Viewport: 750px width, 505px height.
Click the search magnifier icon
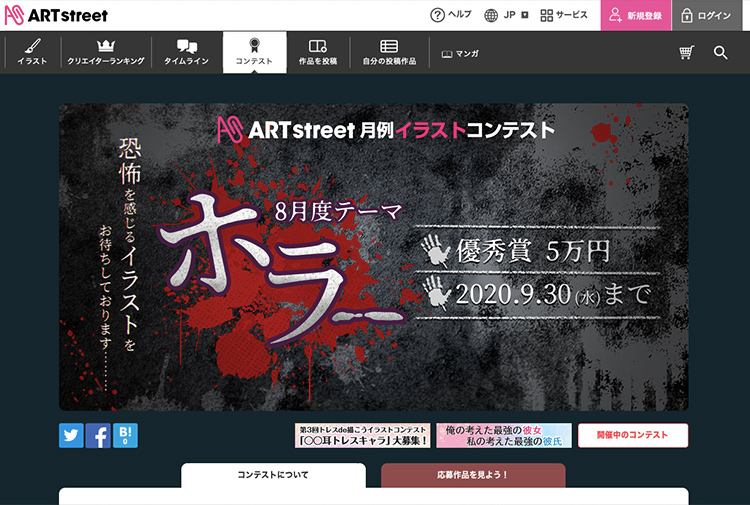[x=720, y=53]
